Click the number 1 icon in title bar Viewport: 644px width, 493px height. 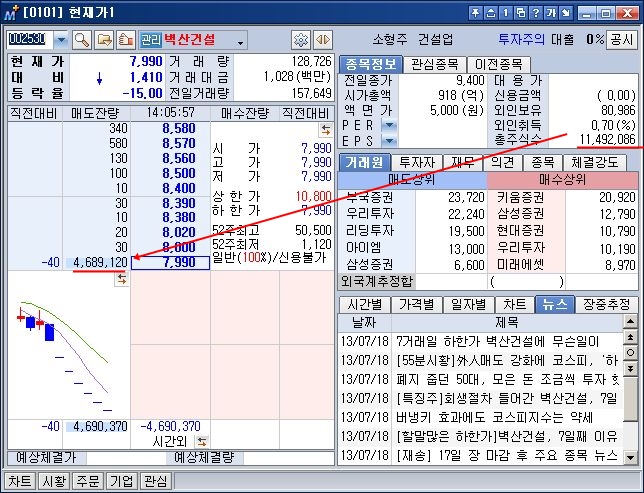click(506, 13)
